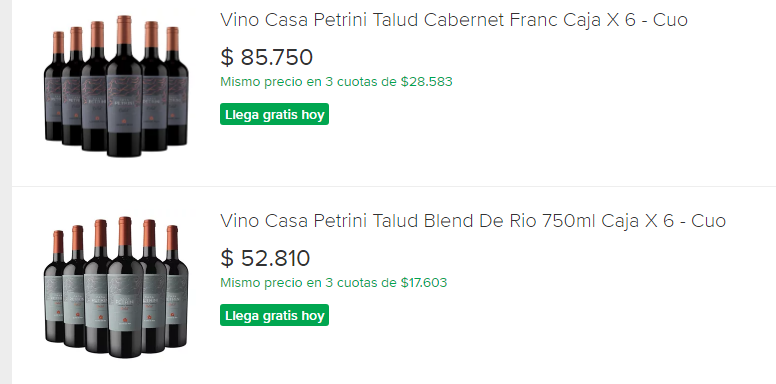Click the Llega gratis hoy badge under $52.810
The image size is (776, 384).
275,315
